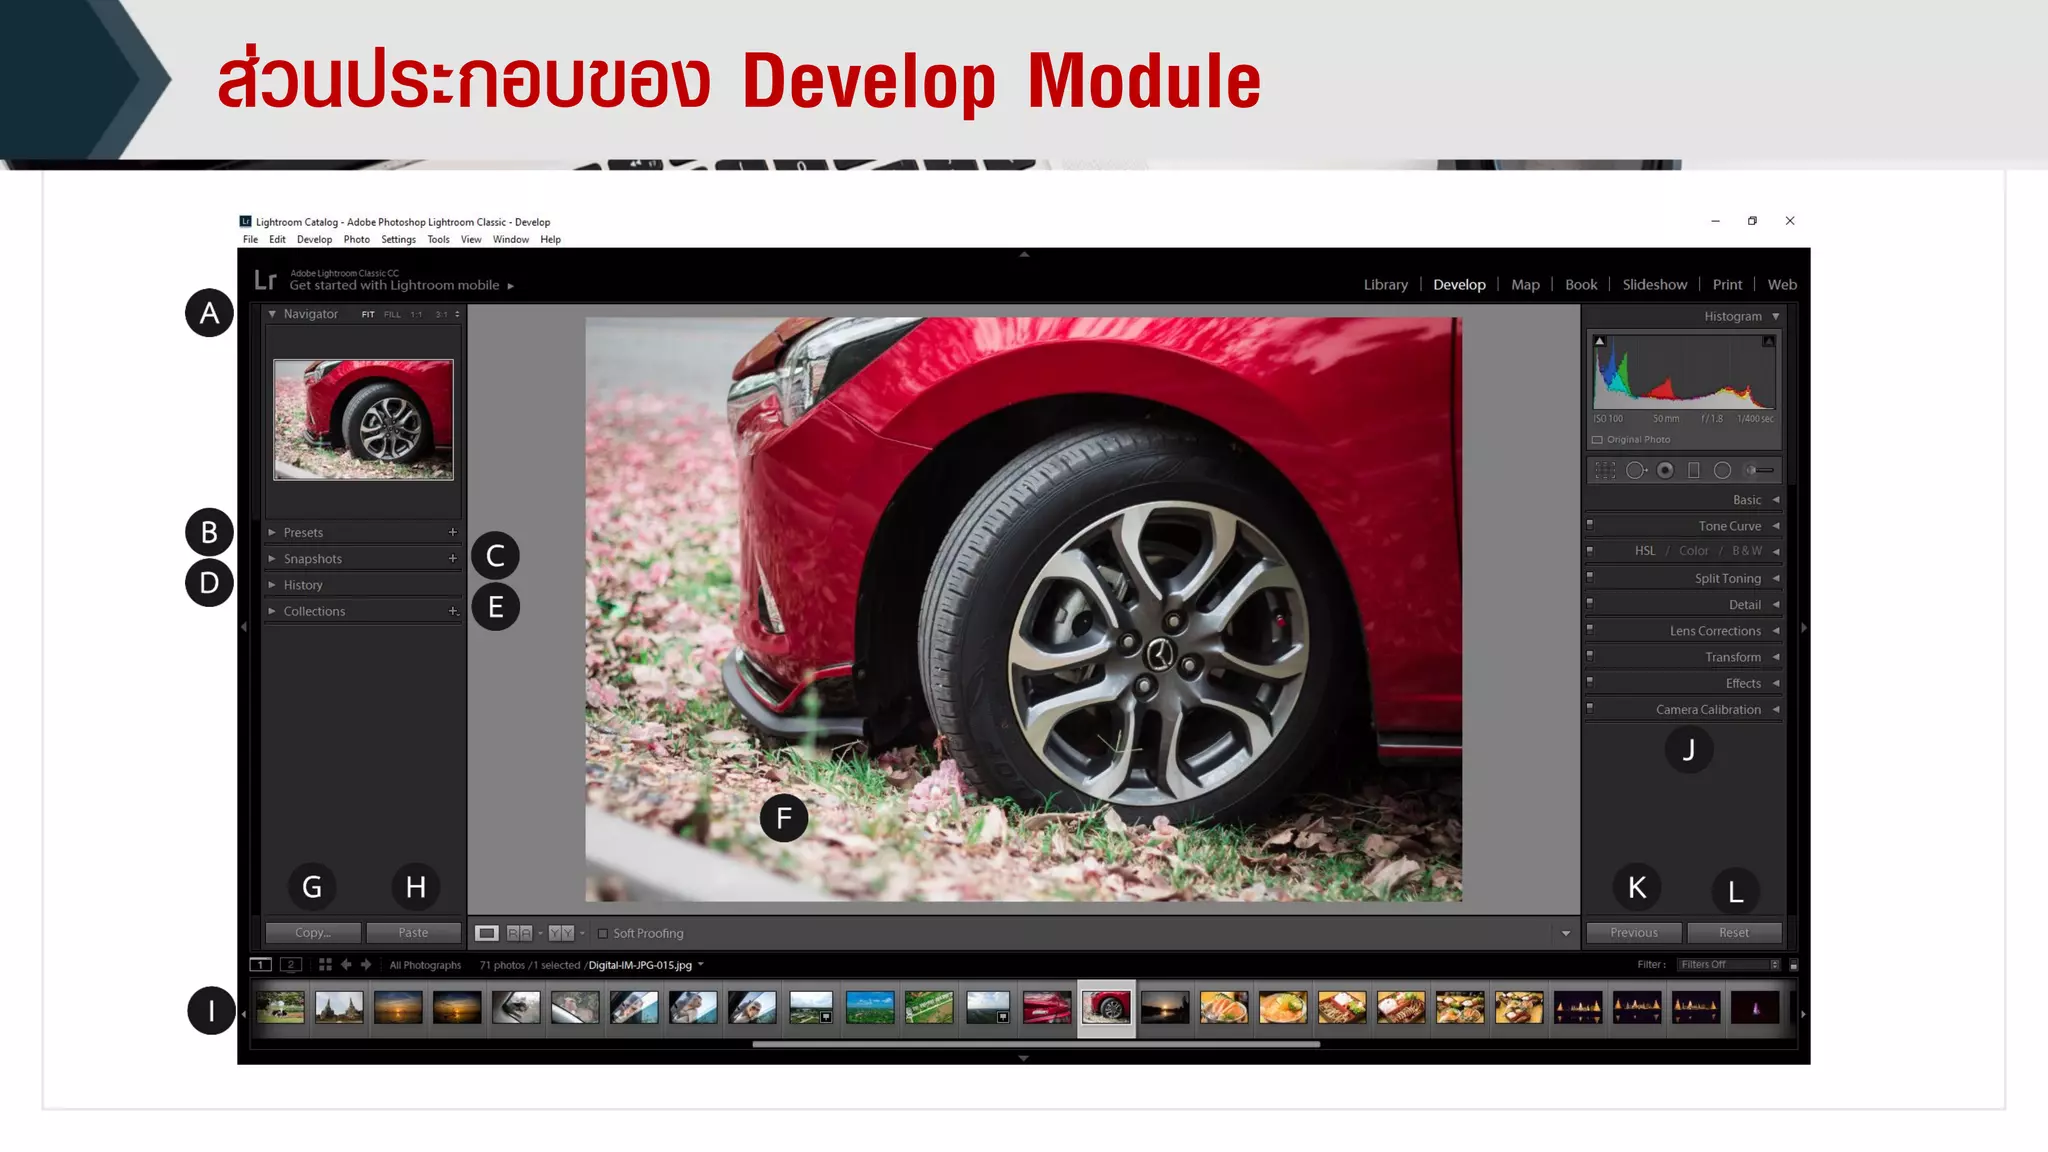Open the Settings menu
This screenshot has height=1152, width=2048.
pos(398,240)
